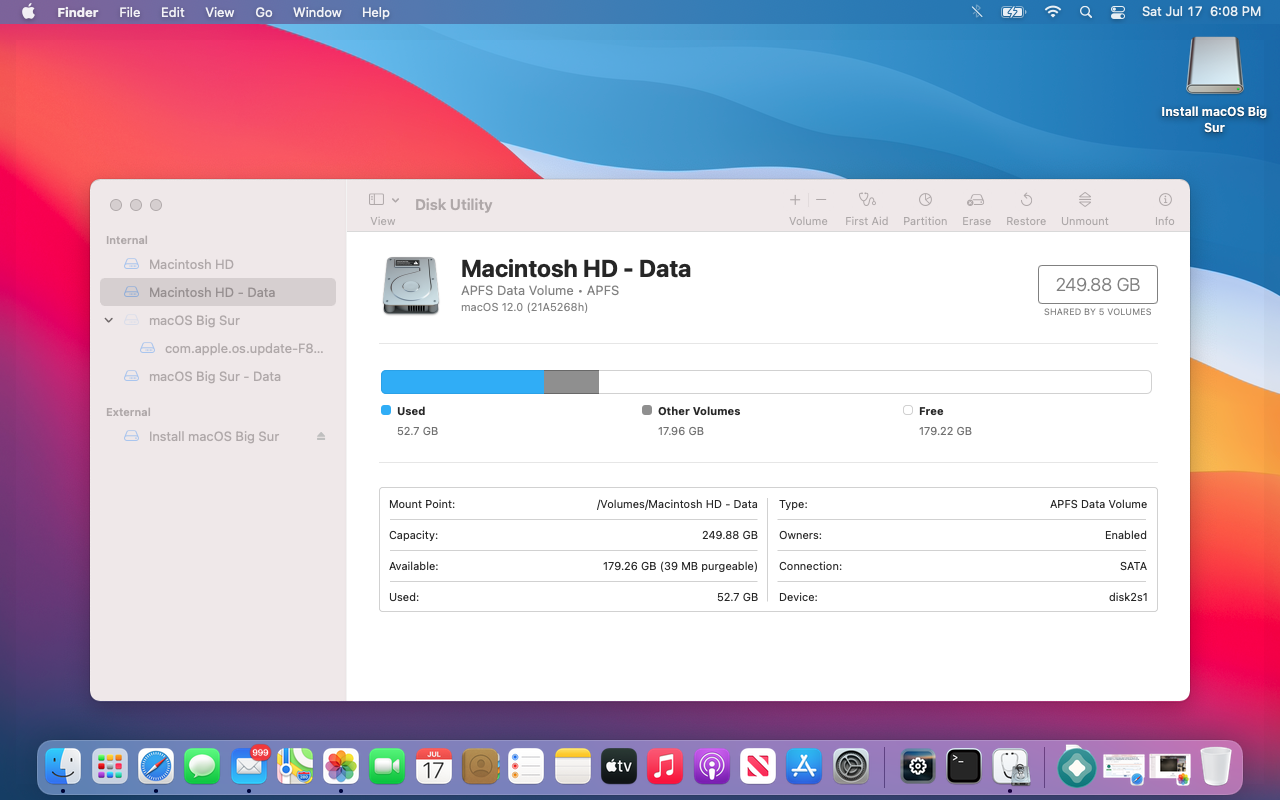Open News from the Dock
This screenshot has height=800, width=1280.
(x=758, y=767)
